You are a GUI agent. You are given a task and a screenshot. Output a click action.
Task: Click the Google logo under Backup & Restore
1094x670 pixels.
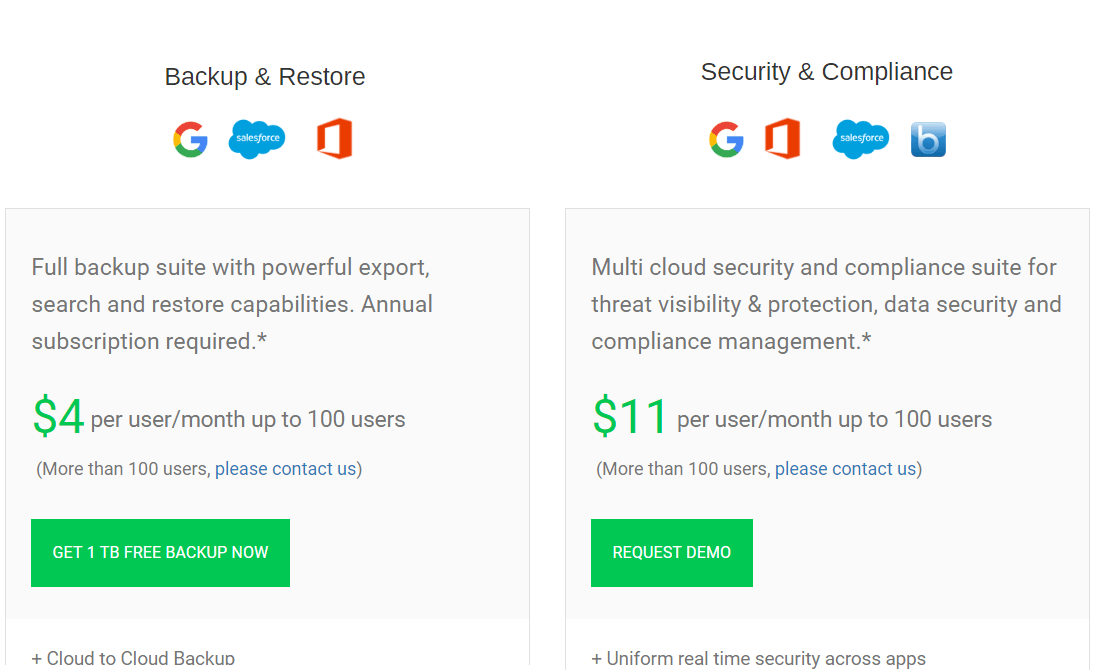(190, 139)
